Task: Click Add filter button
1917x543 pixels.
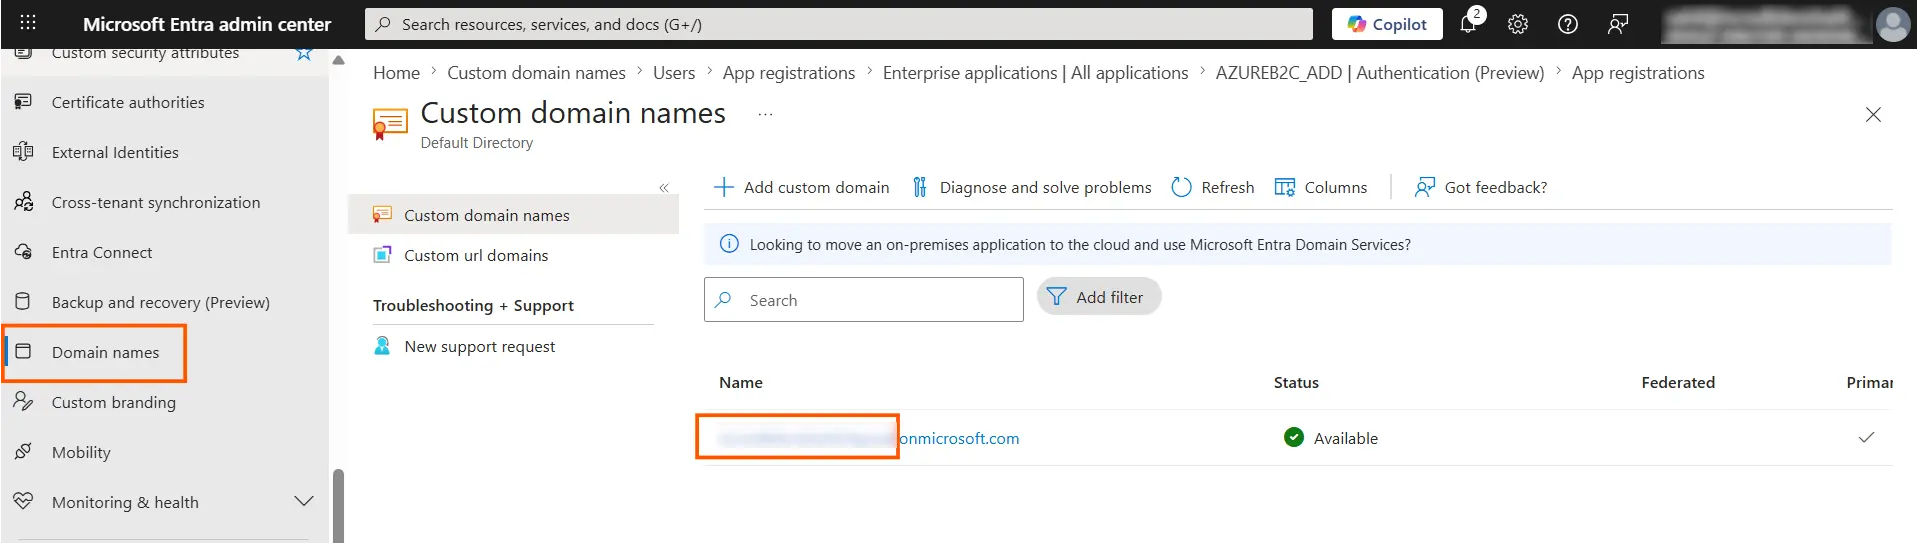Action: pos(1098,297)
